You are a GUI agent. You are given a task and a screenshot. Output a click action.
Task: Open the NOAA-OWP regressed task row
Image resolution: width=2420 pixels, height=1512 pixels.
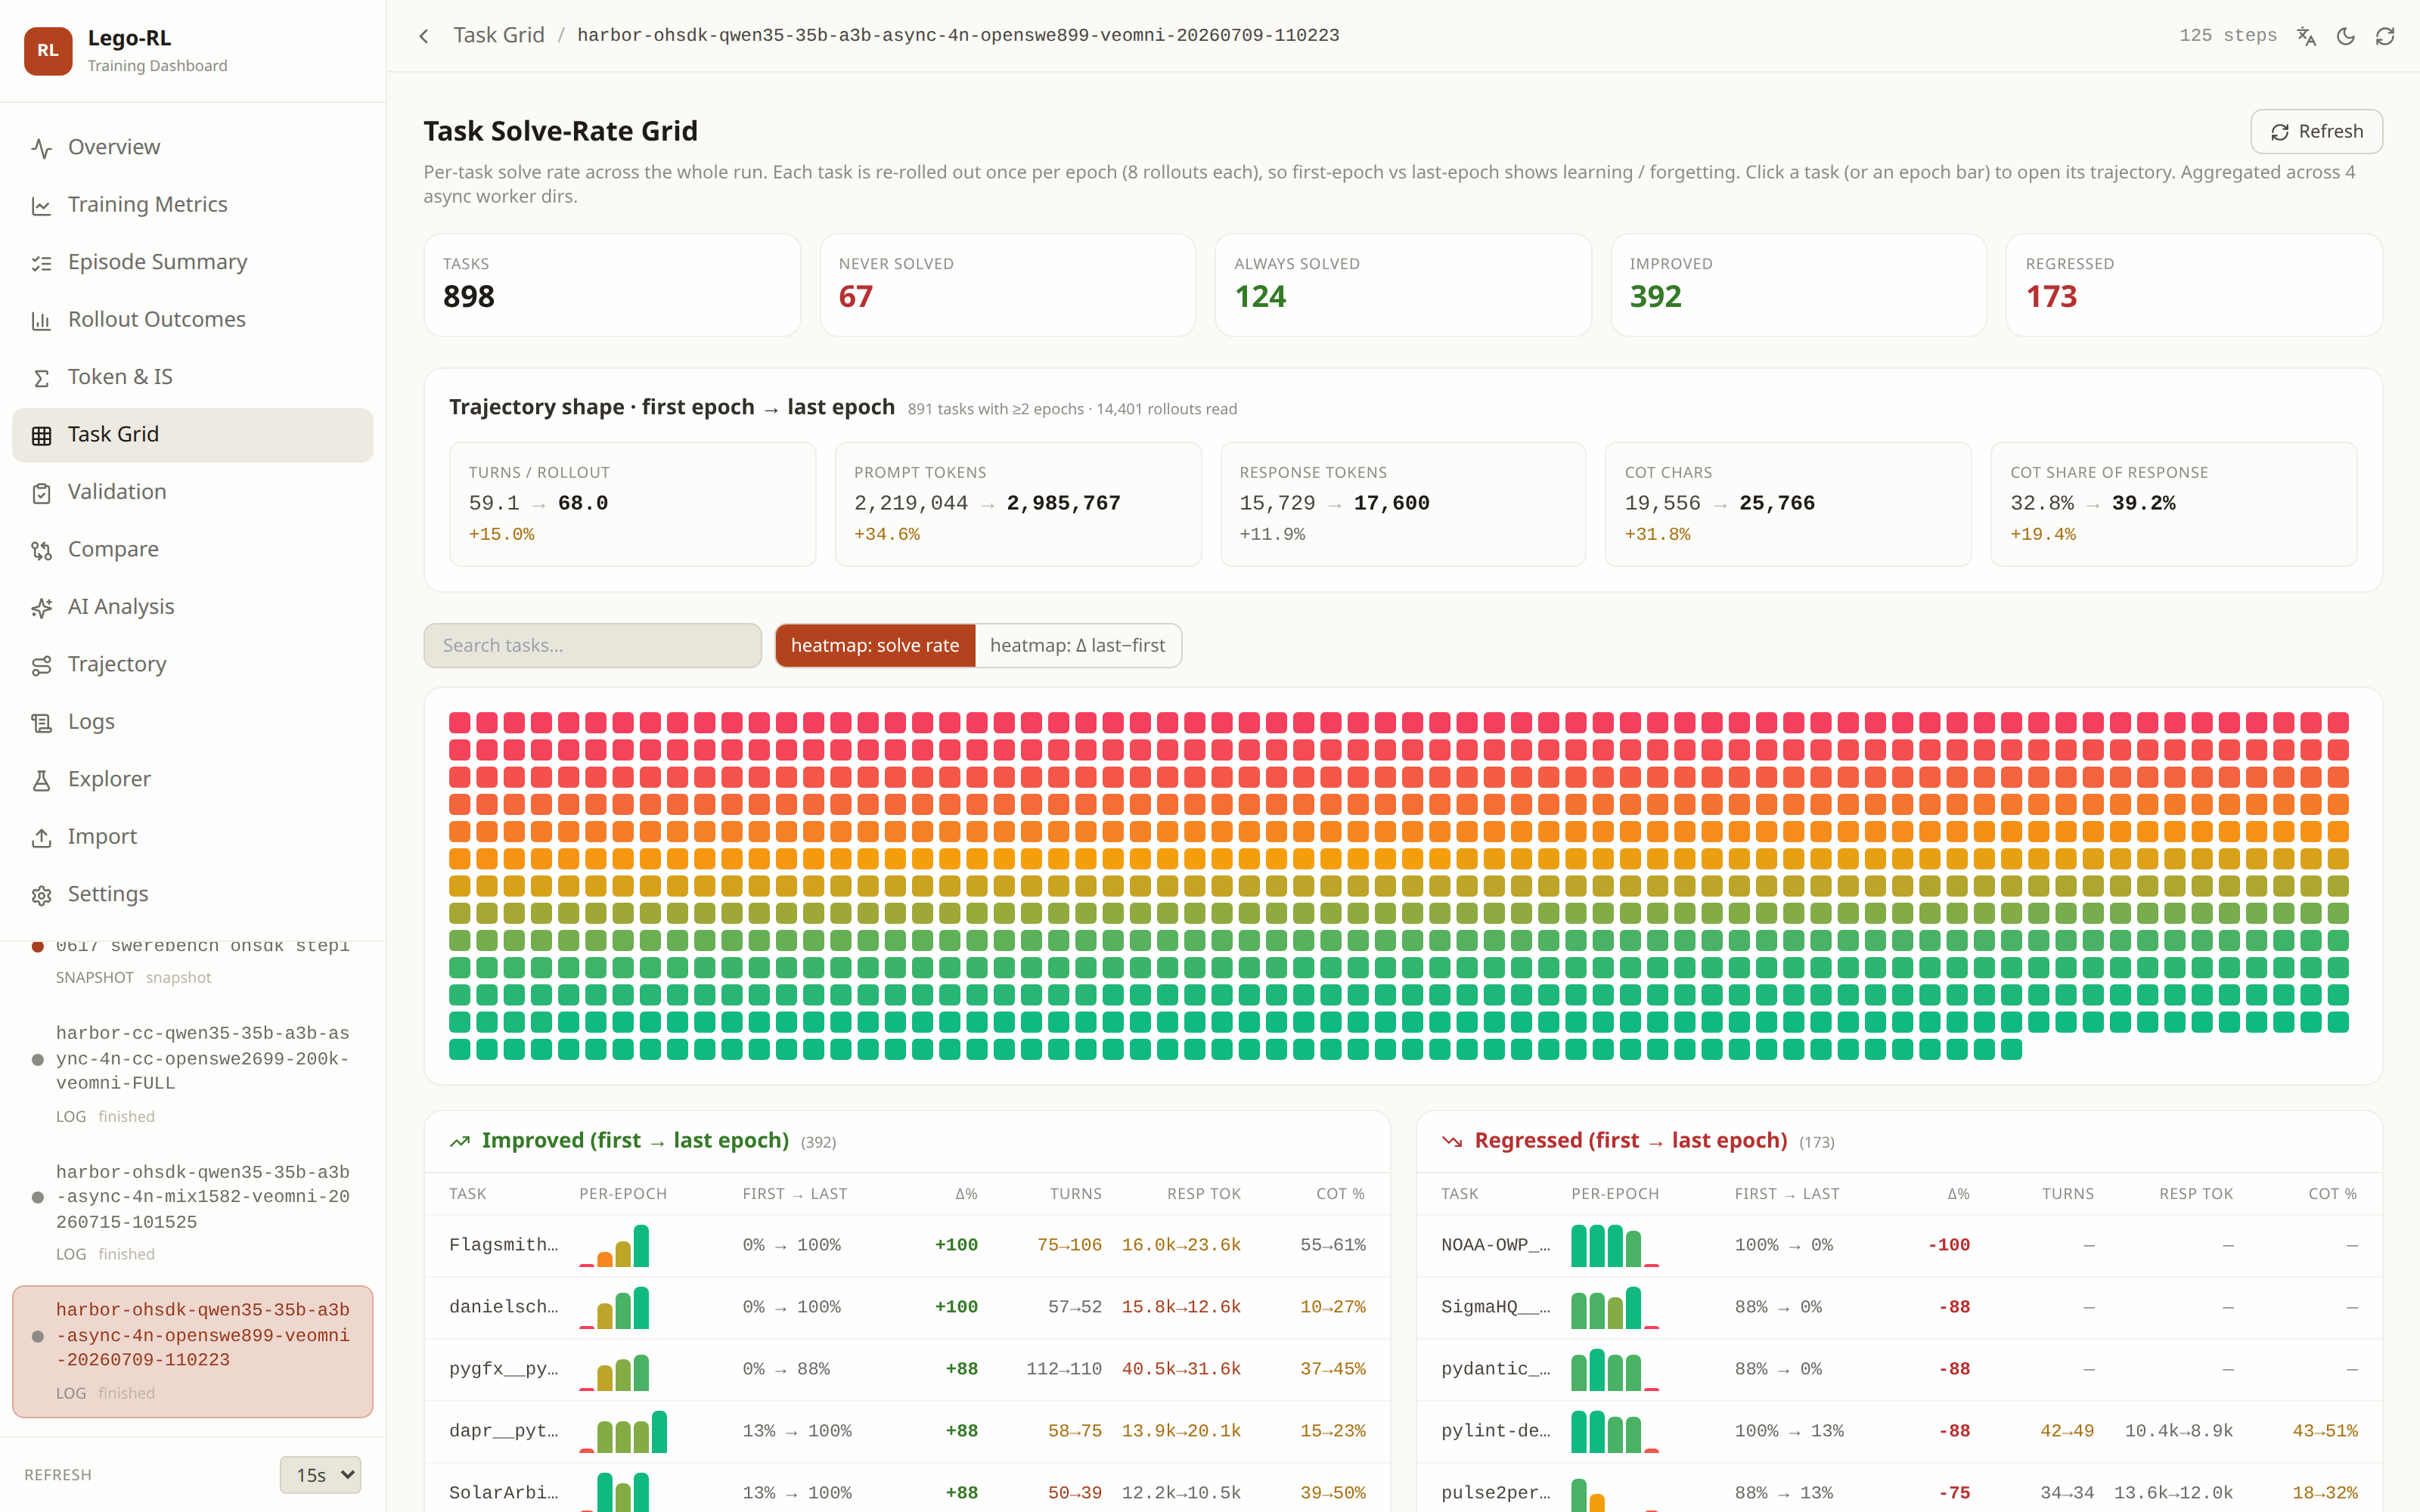[x=1899, y=1246]
